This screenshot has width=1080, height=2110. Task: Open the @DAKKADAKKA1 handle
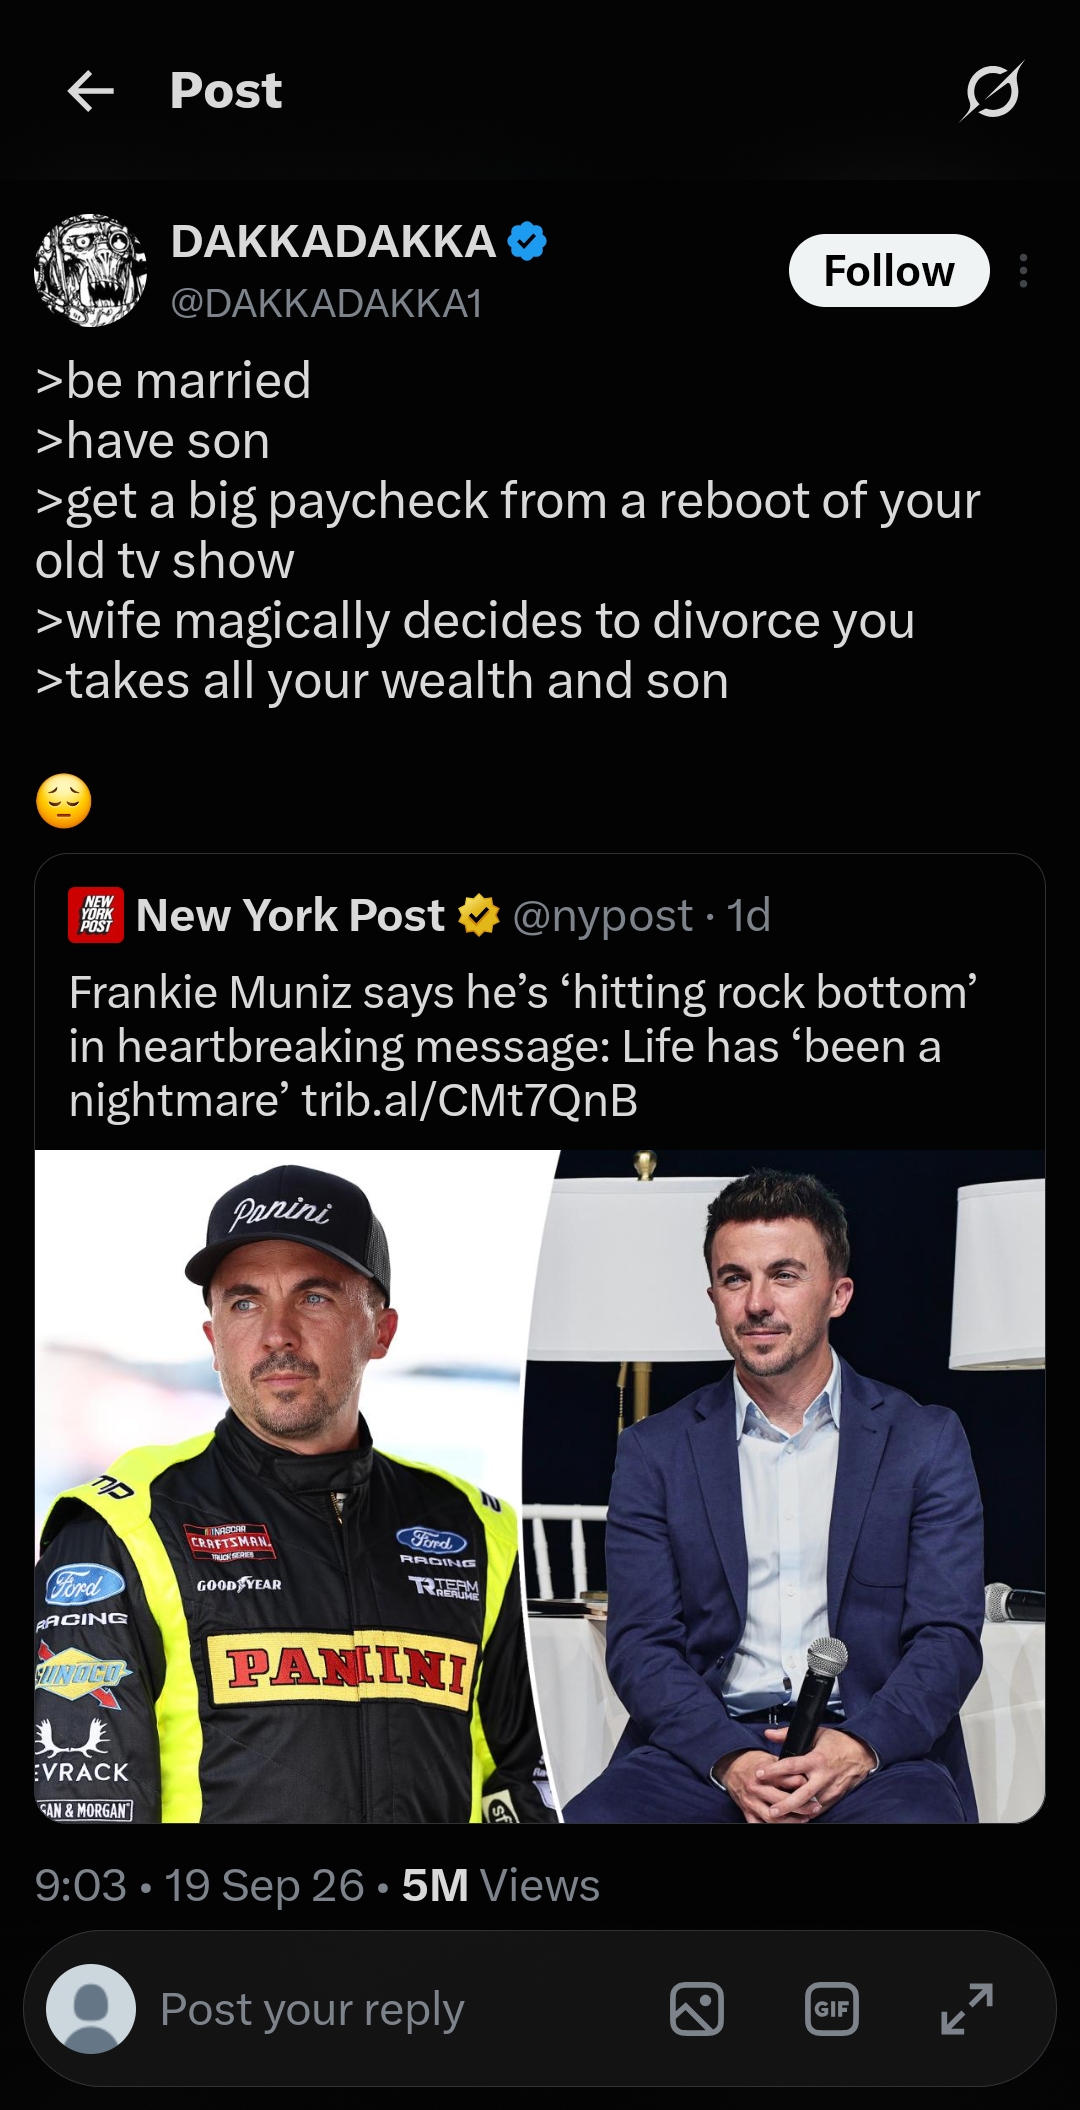coord(326,303)
